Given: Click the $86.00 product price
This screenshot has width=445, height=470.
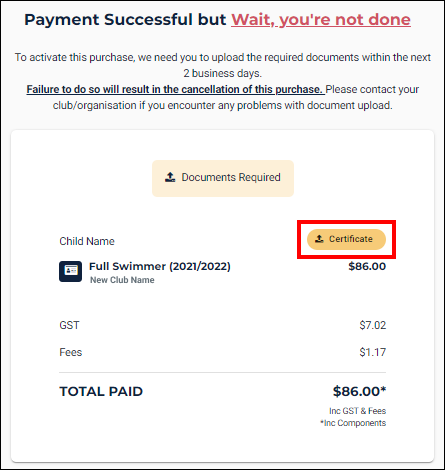Looking at the screenshot, I should click(x=367, y=266).
